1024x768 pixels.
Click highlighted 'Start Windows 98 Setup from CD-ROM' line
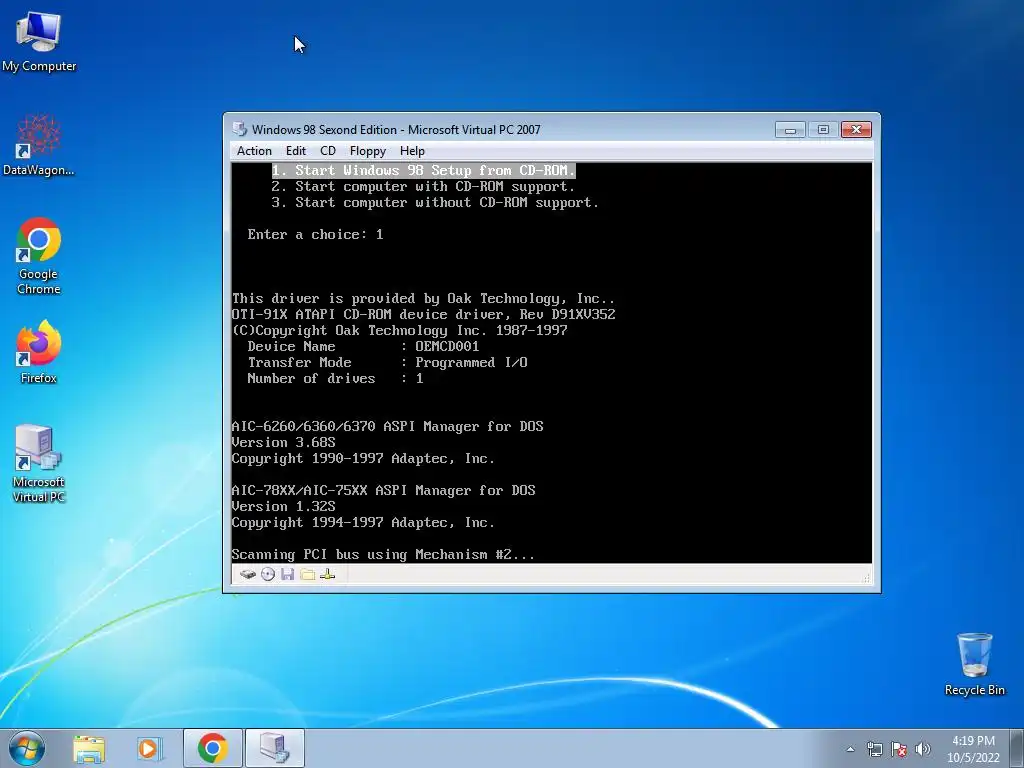pos(423,170)
